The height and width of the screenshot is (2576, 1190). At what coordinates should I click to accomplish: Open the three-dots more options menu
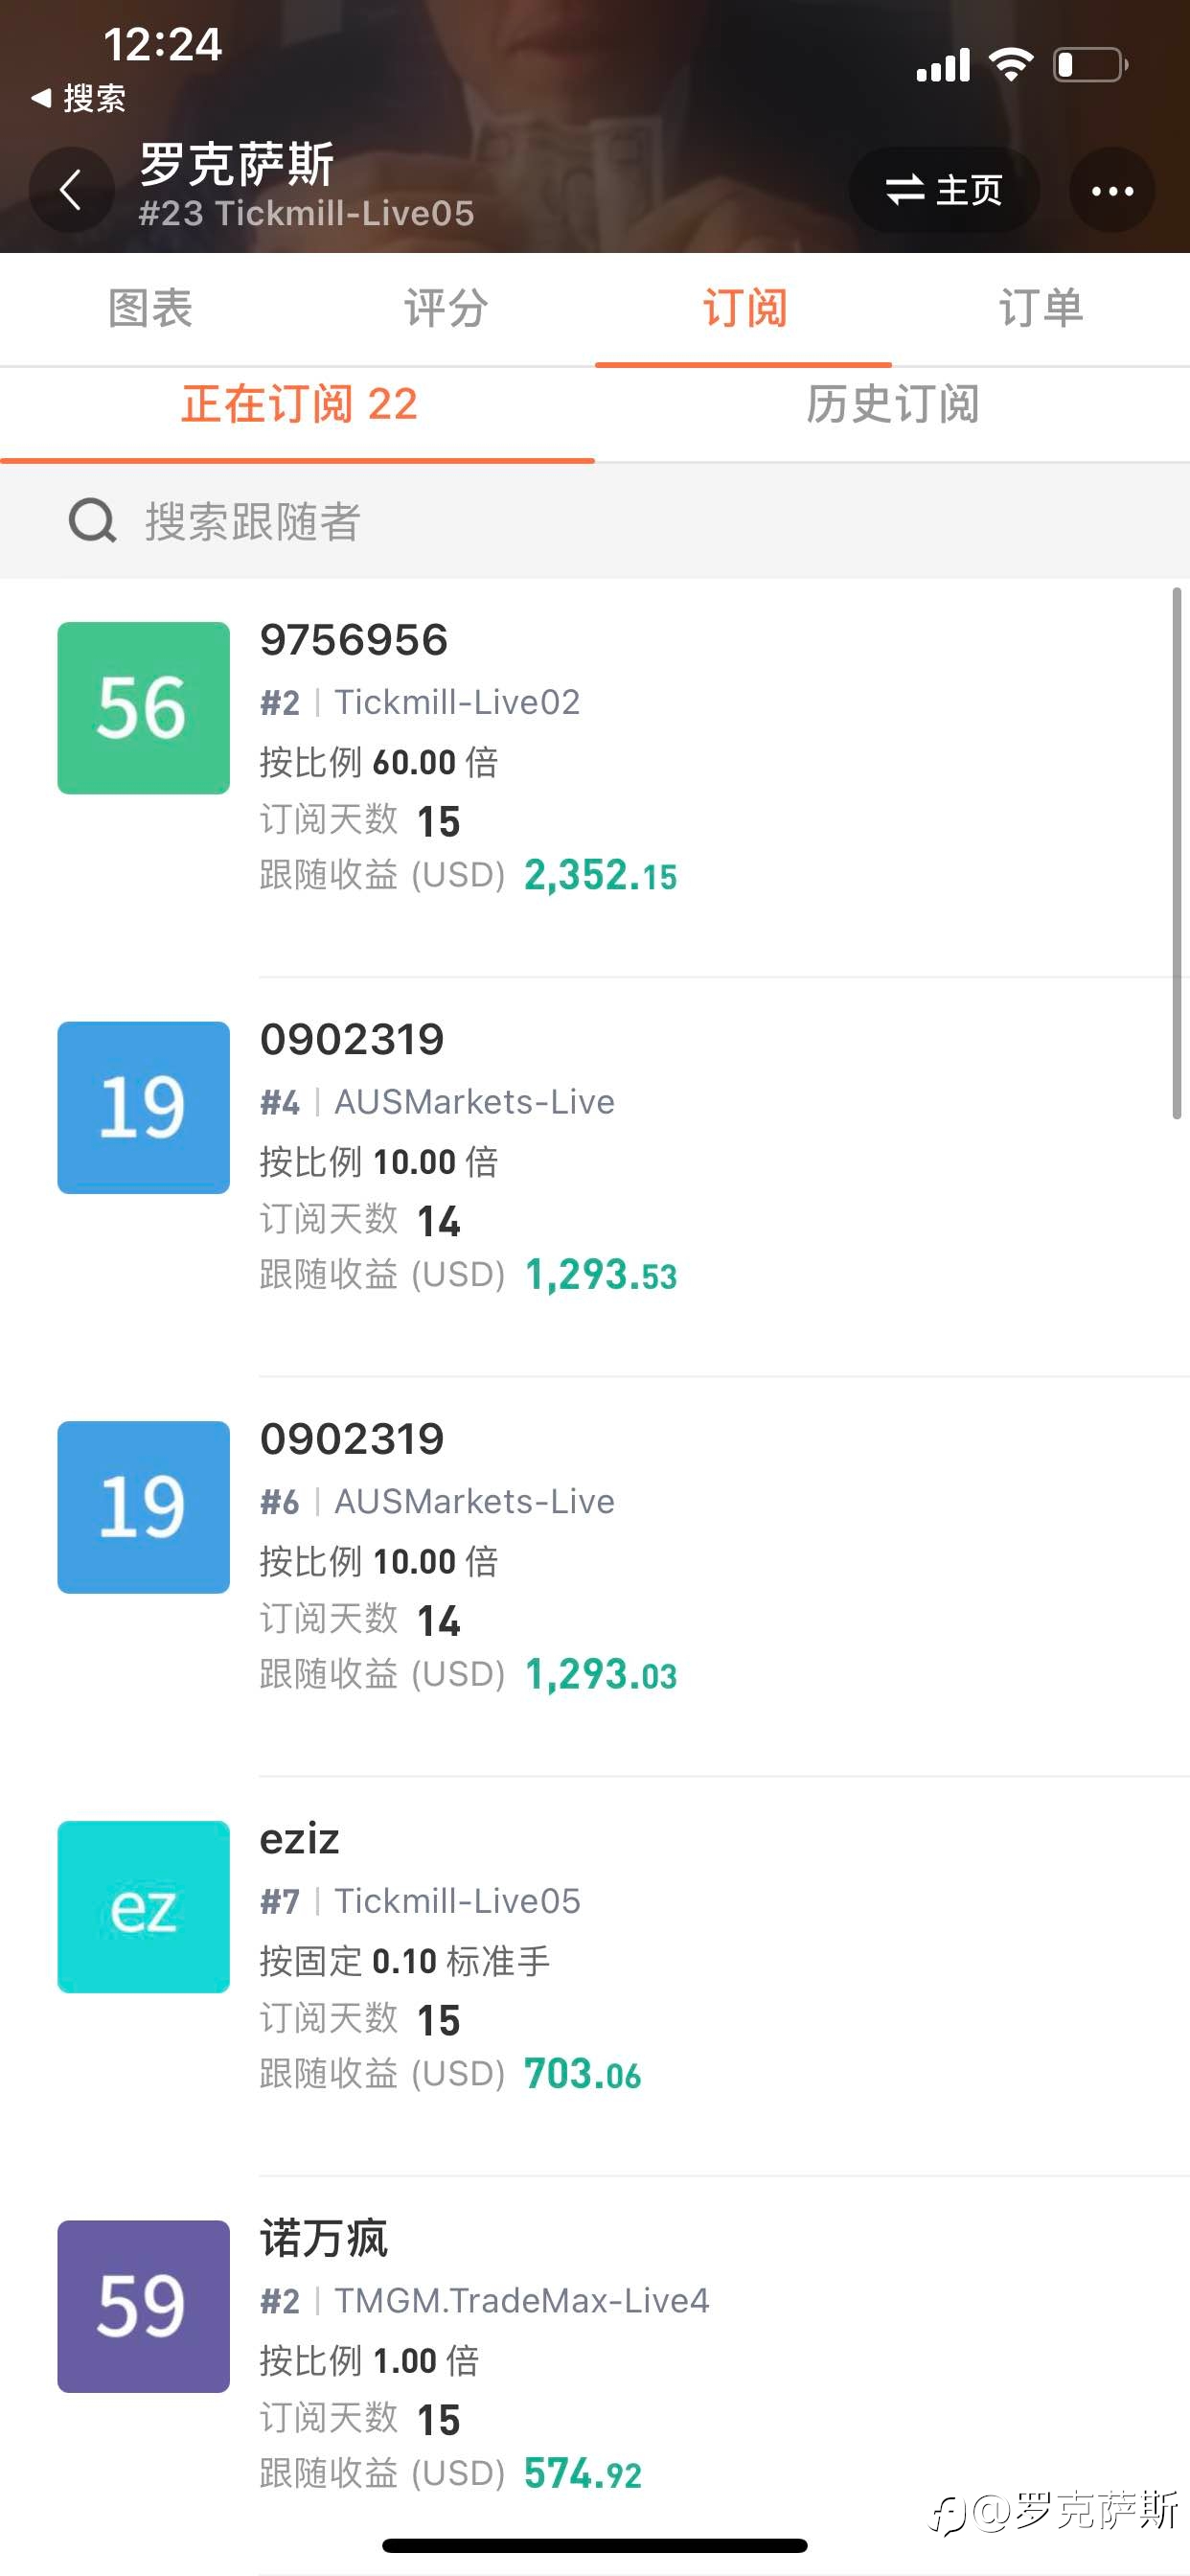[x=1112, y=190]
